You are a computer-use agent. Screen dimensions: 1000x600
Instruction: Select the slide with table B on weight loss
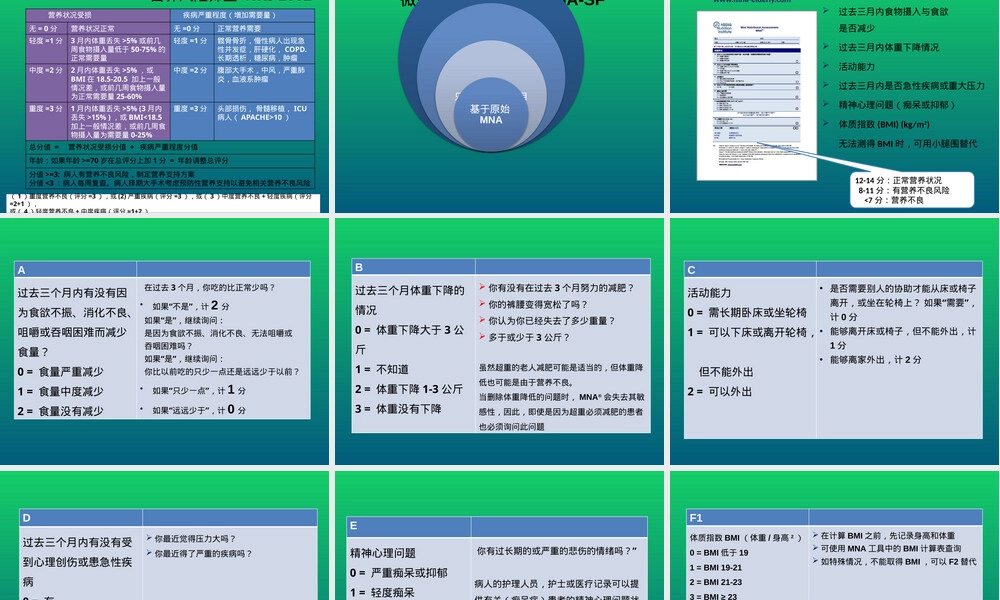point(499,341)
